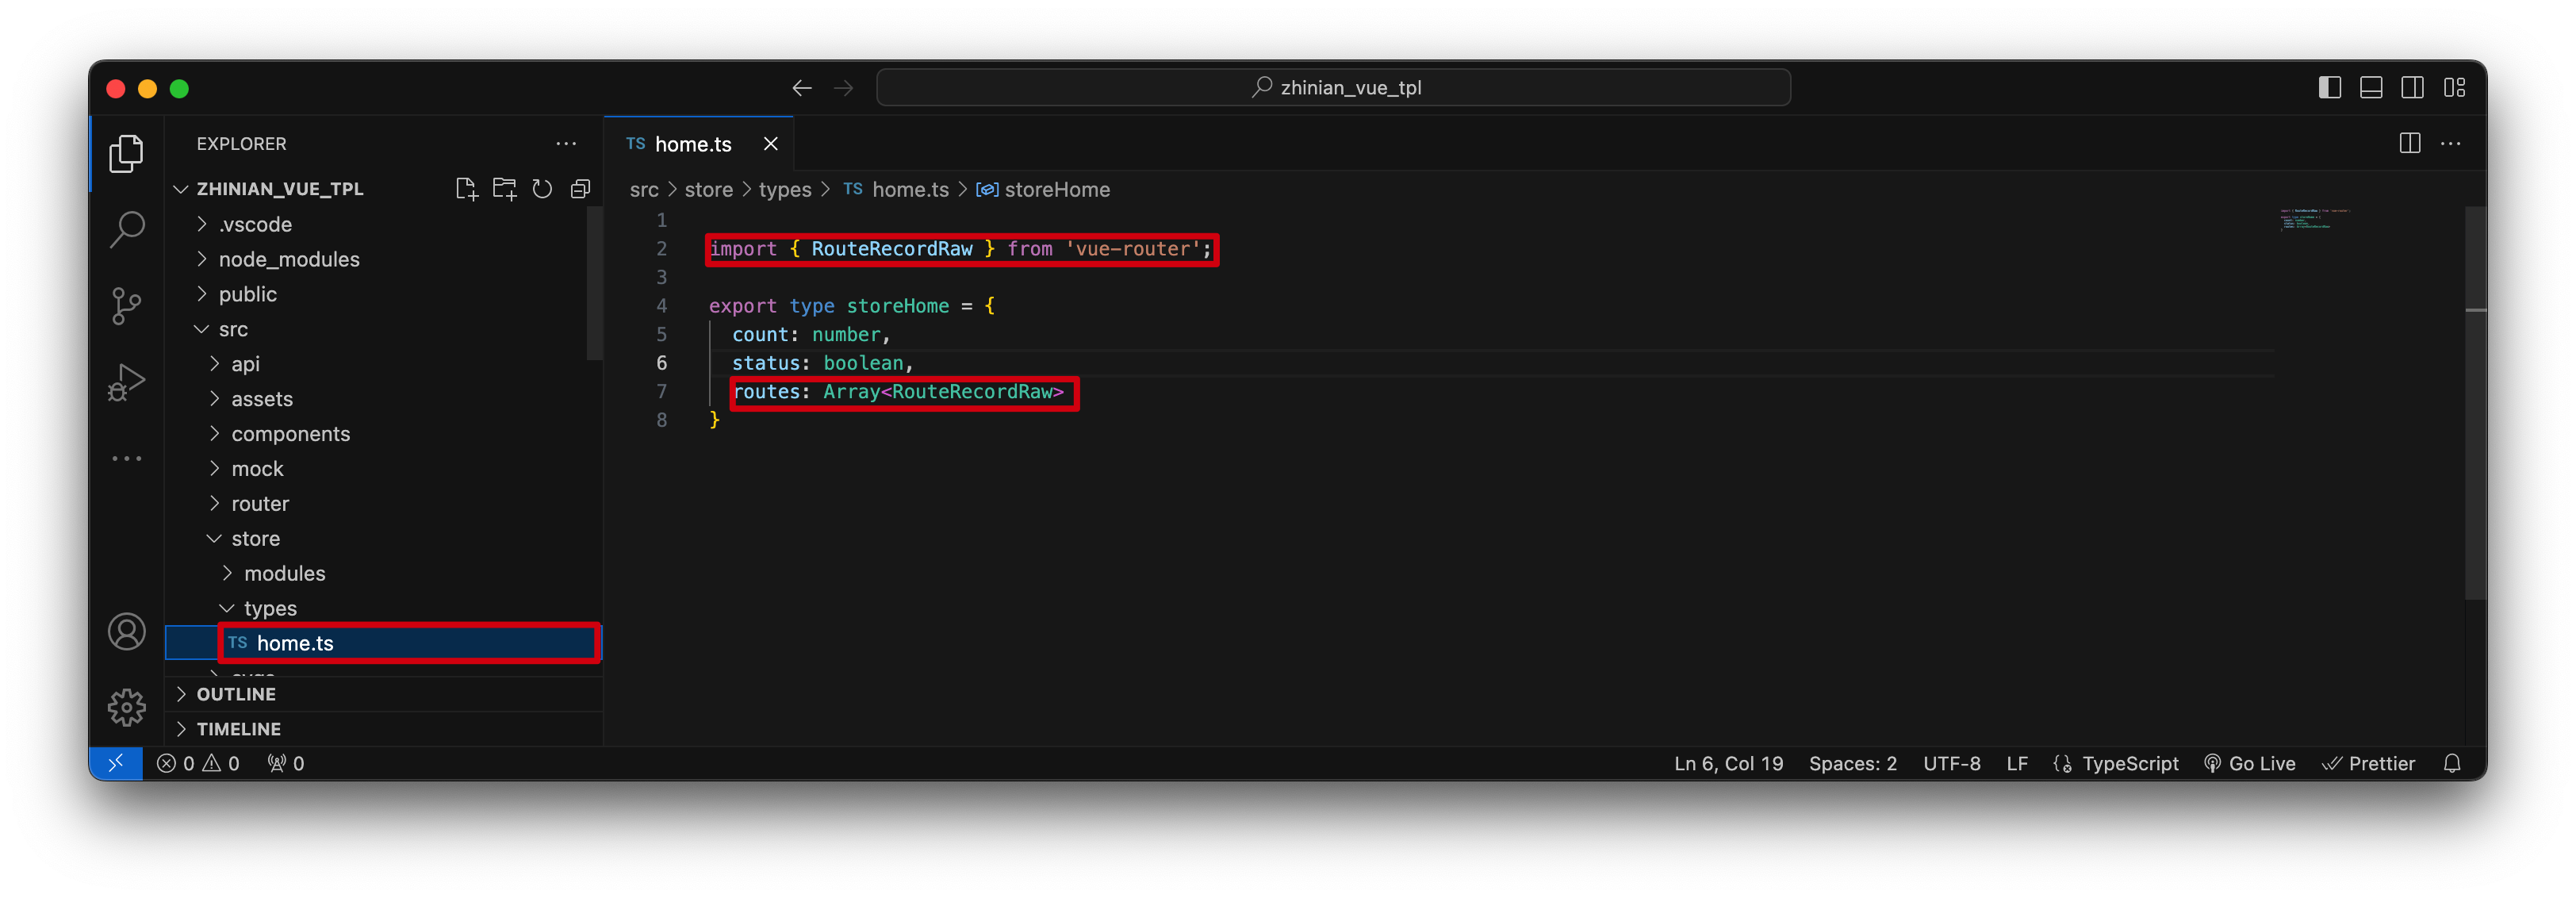Click the explorer panel vertical scrollbar
2576x898 pixels.
[x=594, y=284]
